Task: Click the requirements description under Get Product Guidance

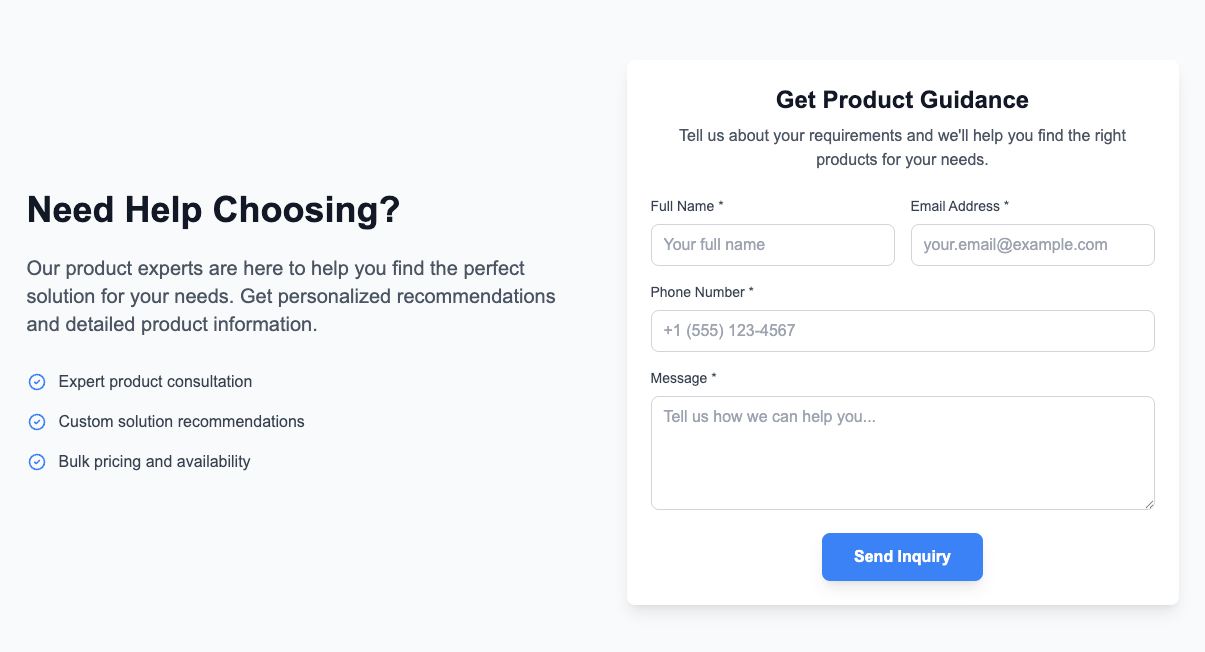Action: [x=902, y=147]
